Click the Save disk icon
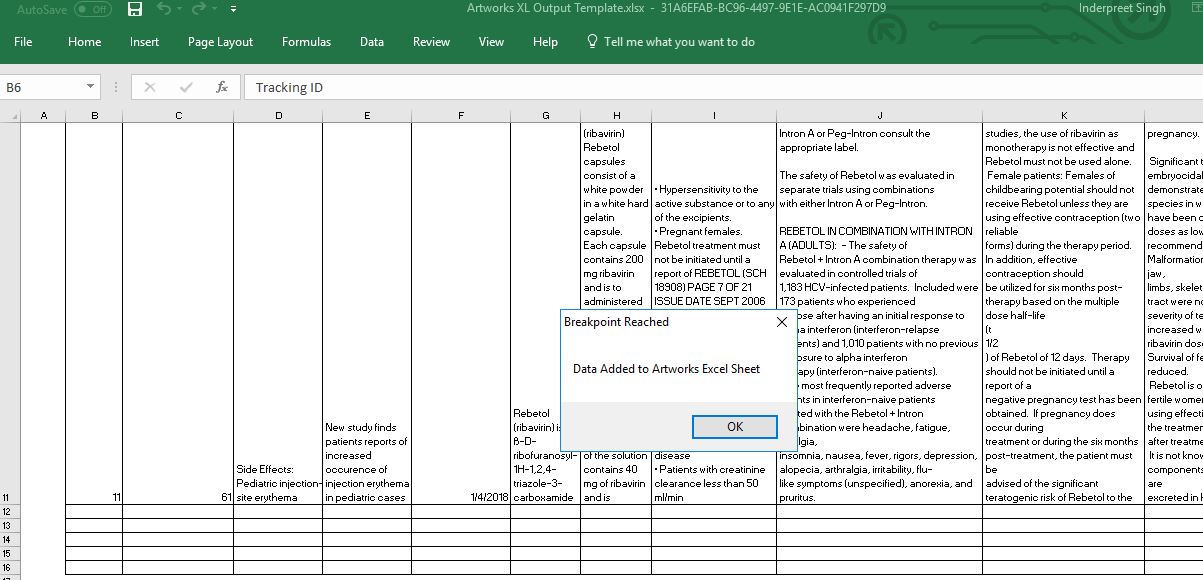 click(x=135, y=9)
